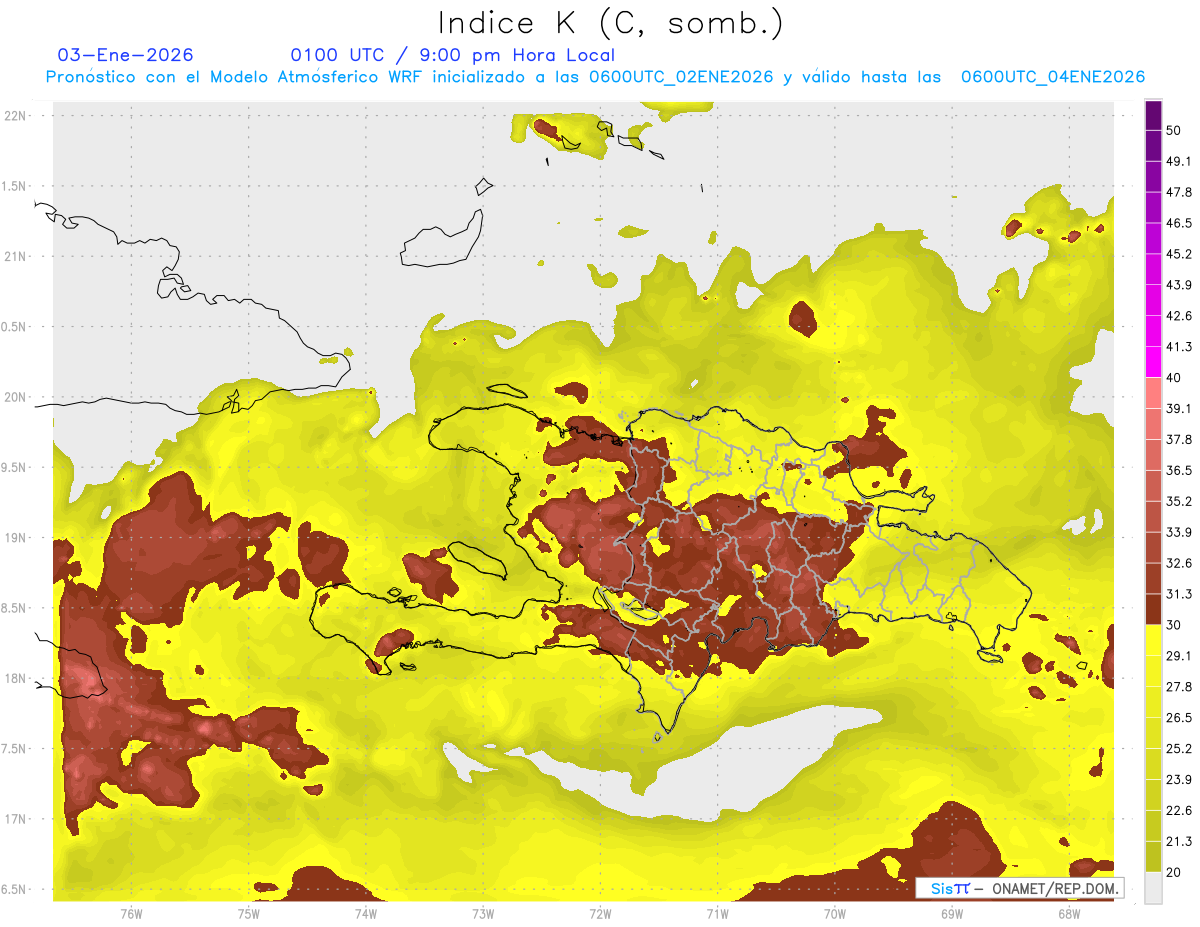The image size is (1200, 927).
Task: Click the colorbar value "41.3"
Action: (1179, 347)
